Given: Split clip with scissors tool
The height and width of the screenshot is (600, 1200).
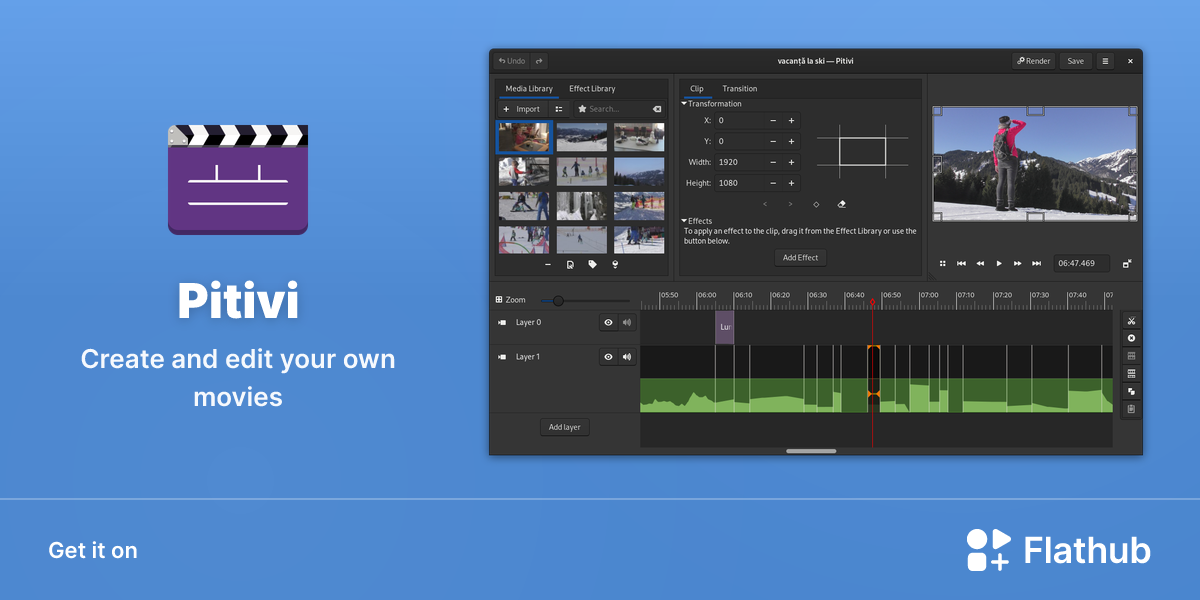Looking at the screenshot, I should tap(1131, 321).
